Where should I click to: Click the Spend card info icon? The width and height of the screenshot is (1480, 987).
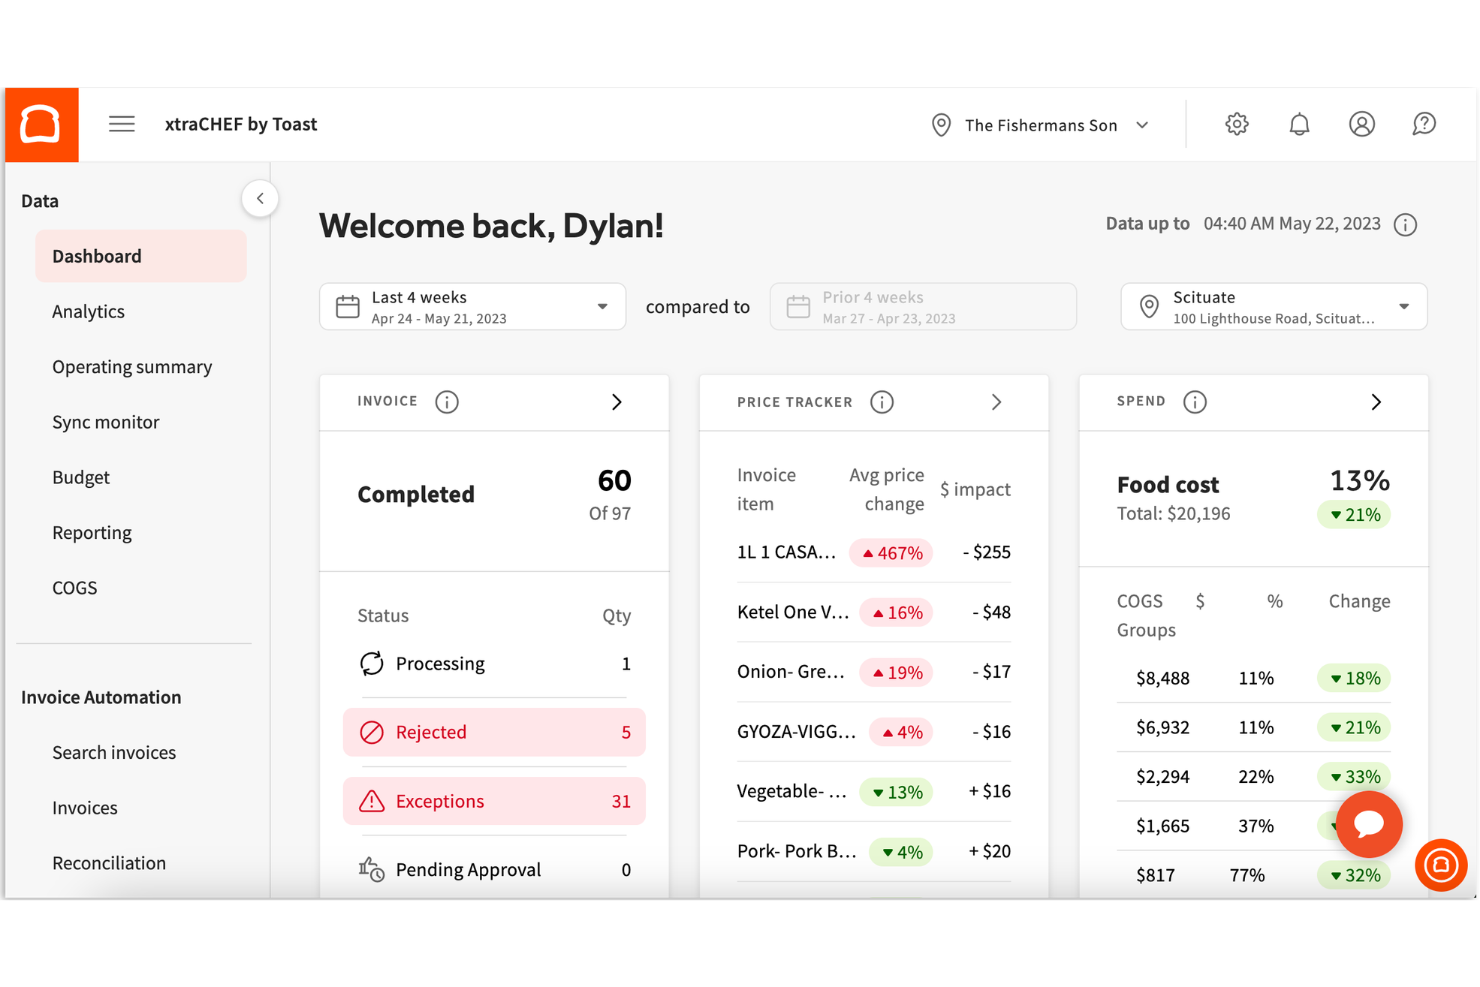[x=1194, y=401]
